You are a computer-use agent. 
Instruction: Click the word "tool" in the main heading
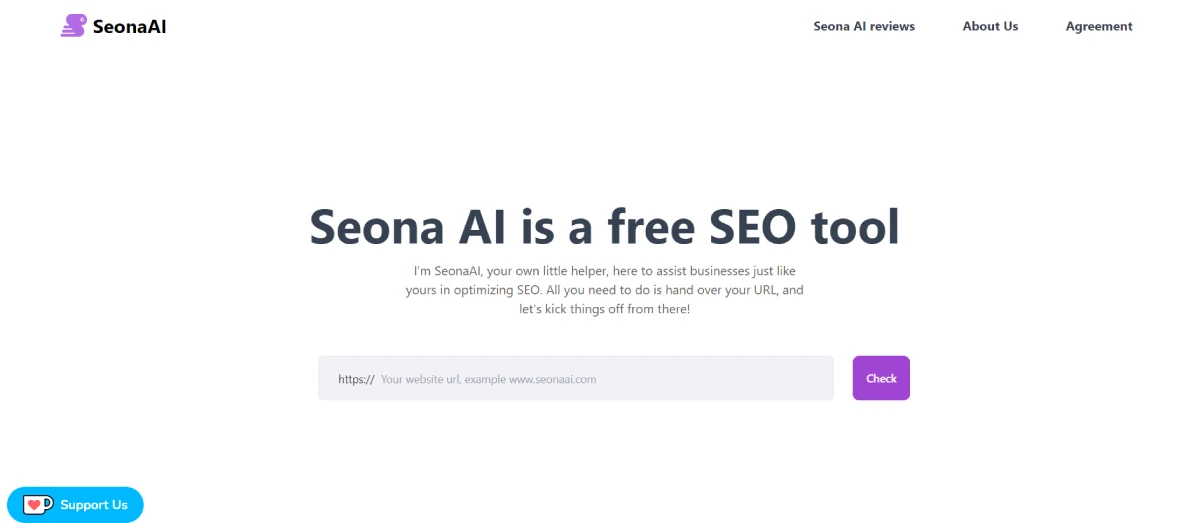(855, 226)
